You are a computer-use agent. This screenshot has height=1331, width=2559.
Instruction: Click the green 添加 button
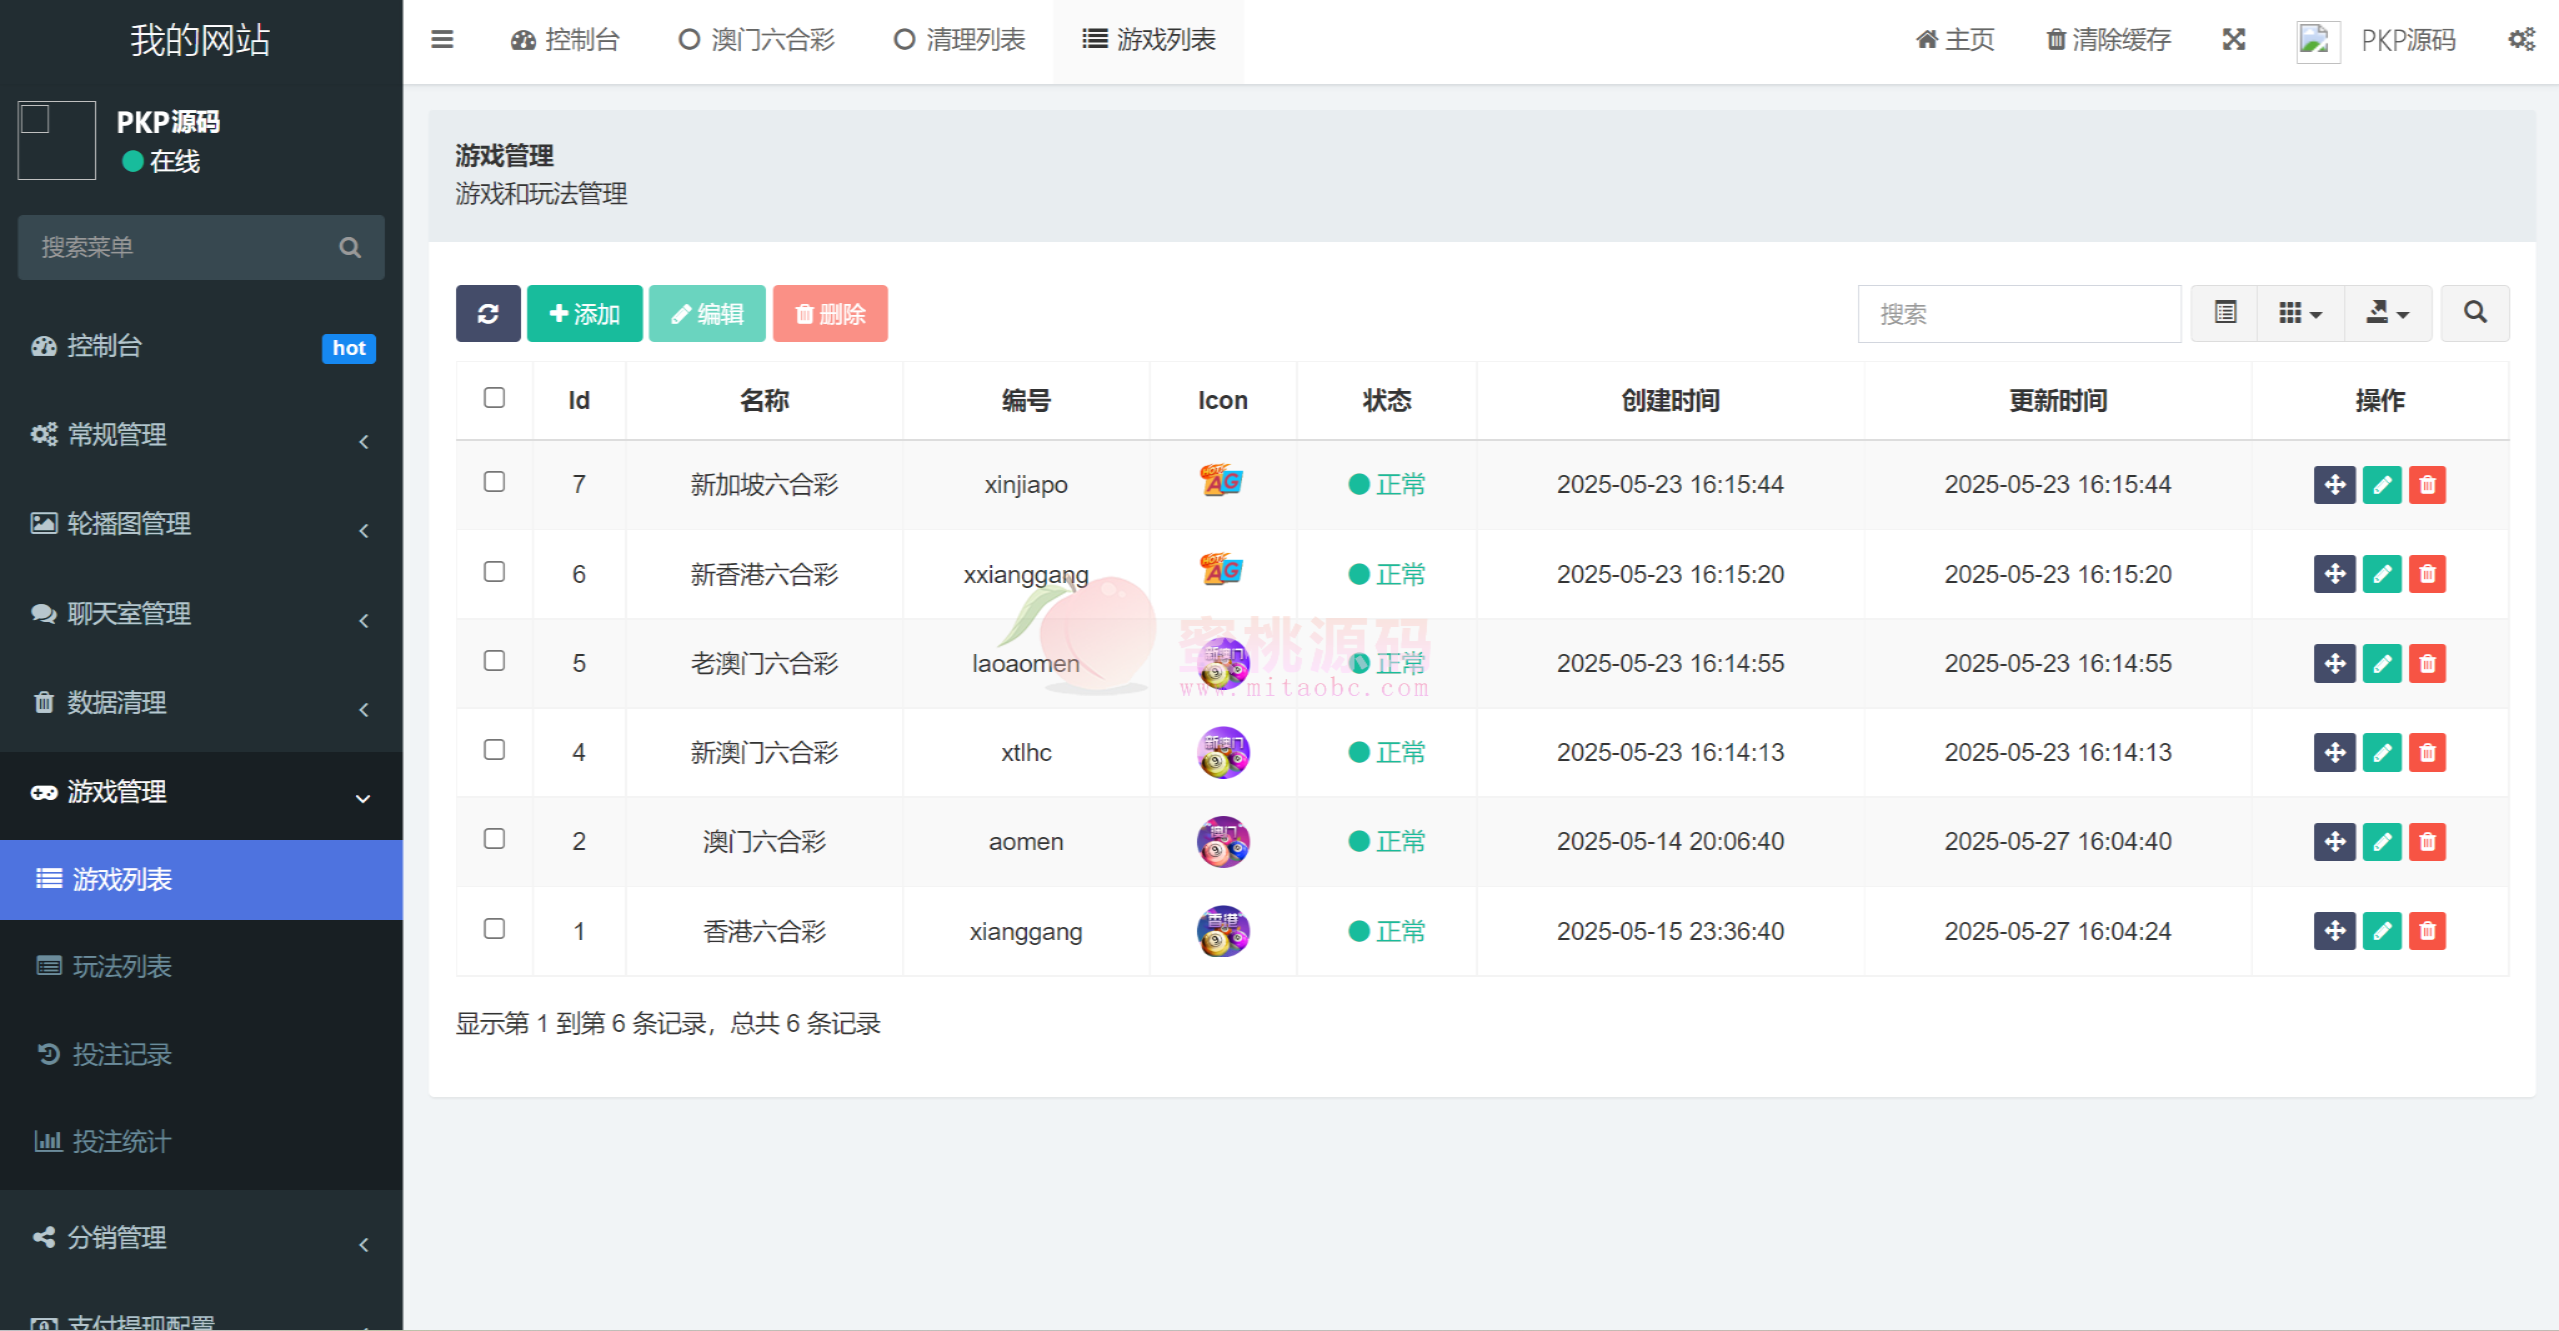585,314
